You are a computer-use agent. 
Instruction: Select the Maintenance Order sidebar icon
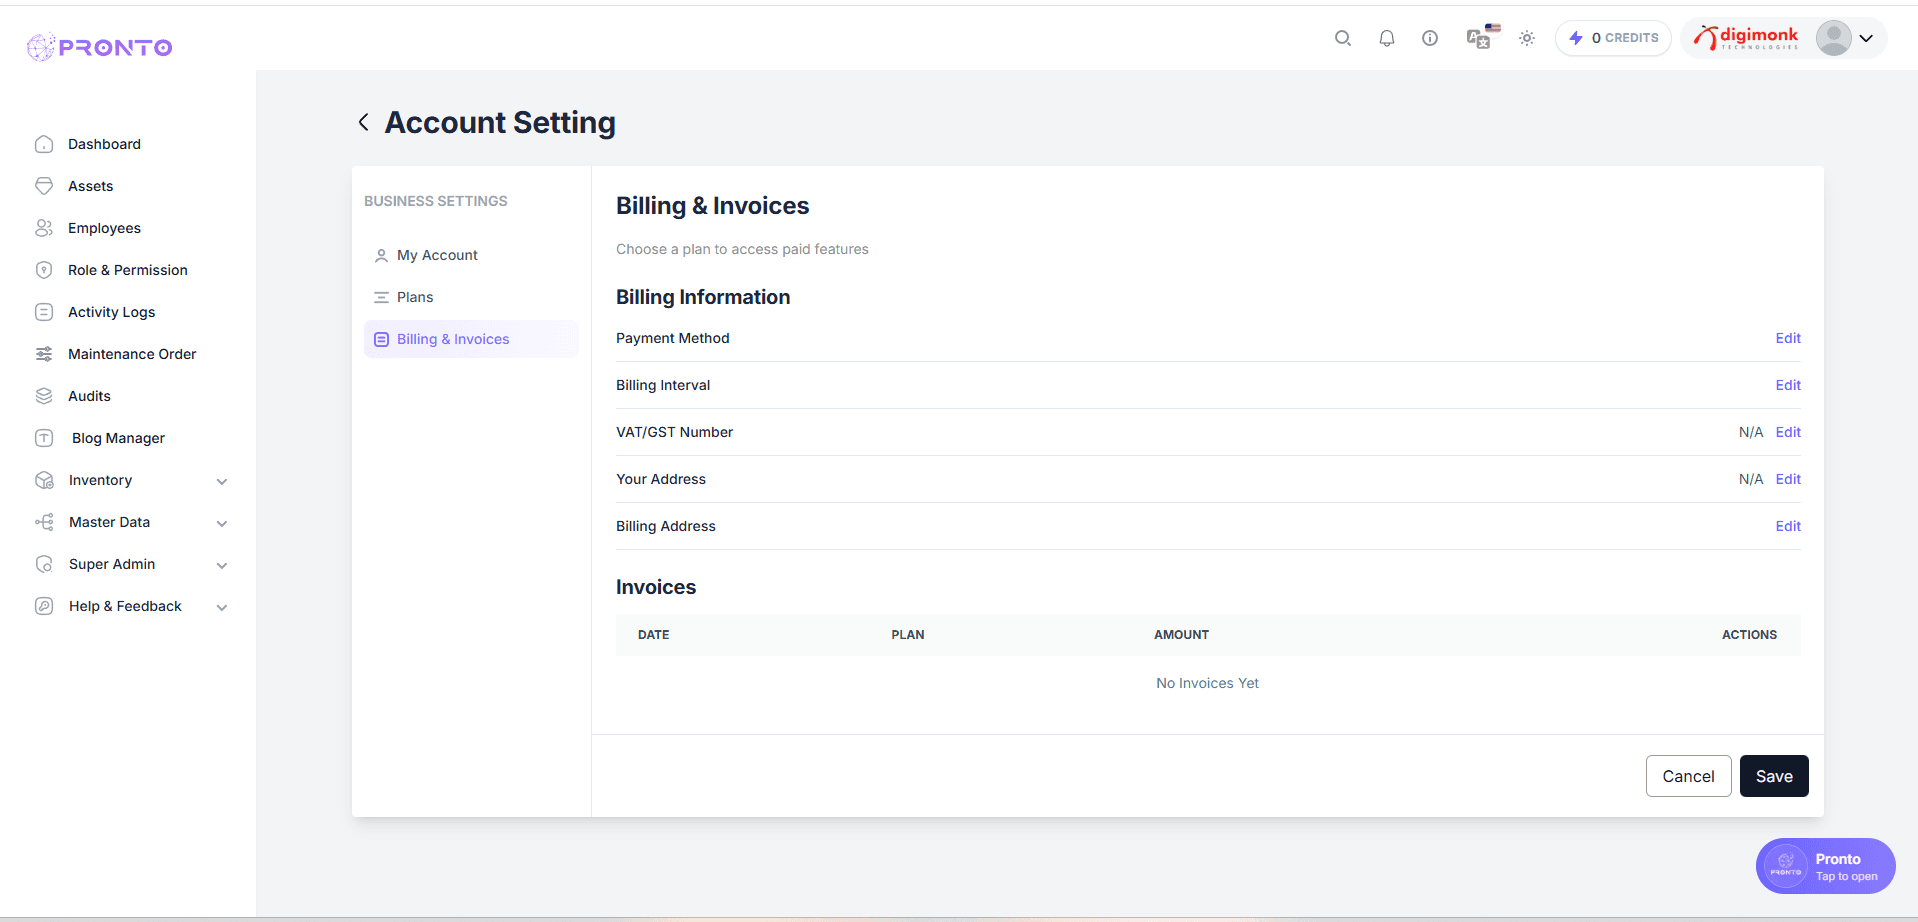(44, 353)
